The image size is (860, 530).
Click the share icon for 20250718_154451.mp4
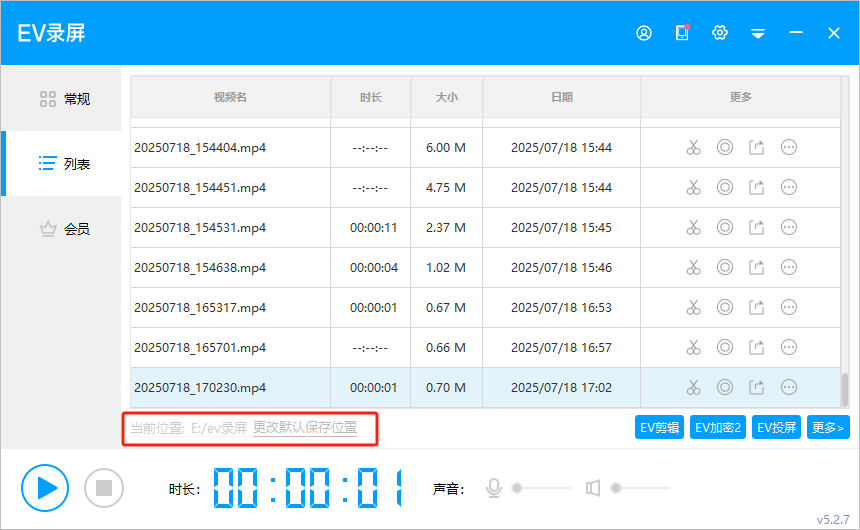click(757, 188)
